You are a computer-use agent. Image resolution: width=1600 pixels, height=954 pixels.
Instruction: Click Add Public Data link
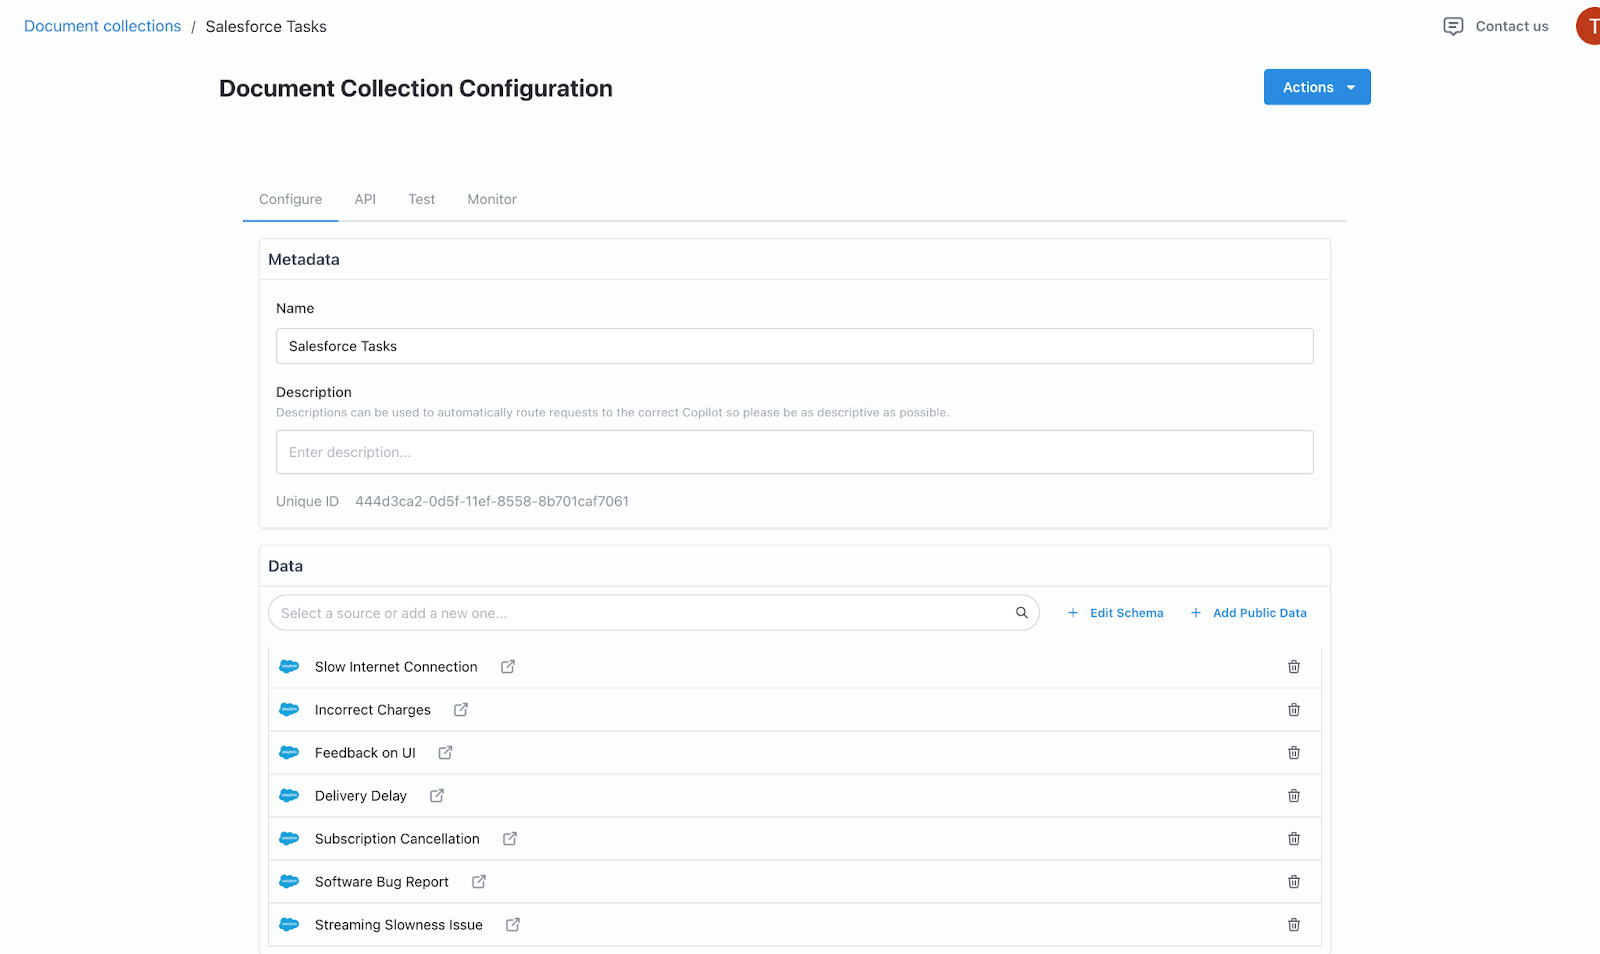tap(1249, 613)
